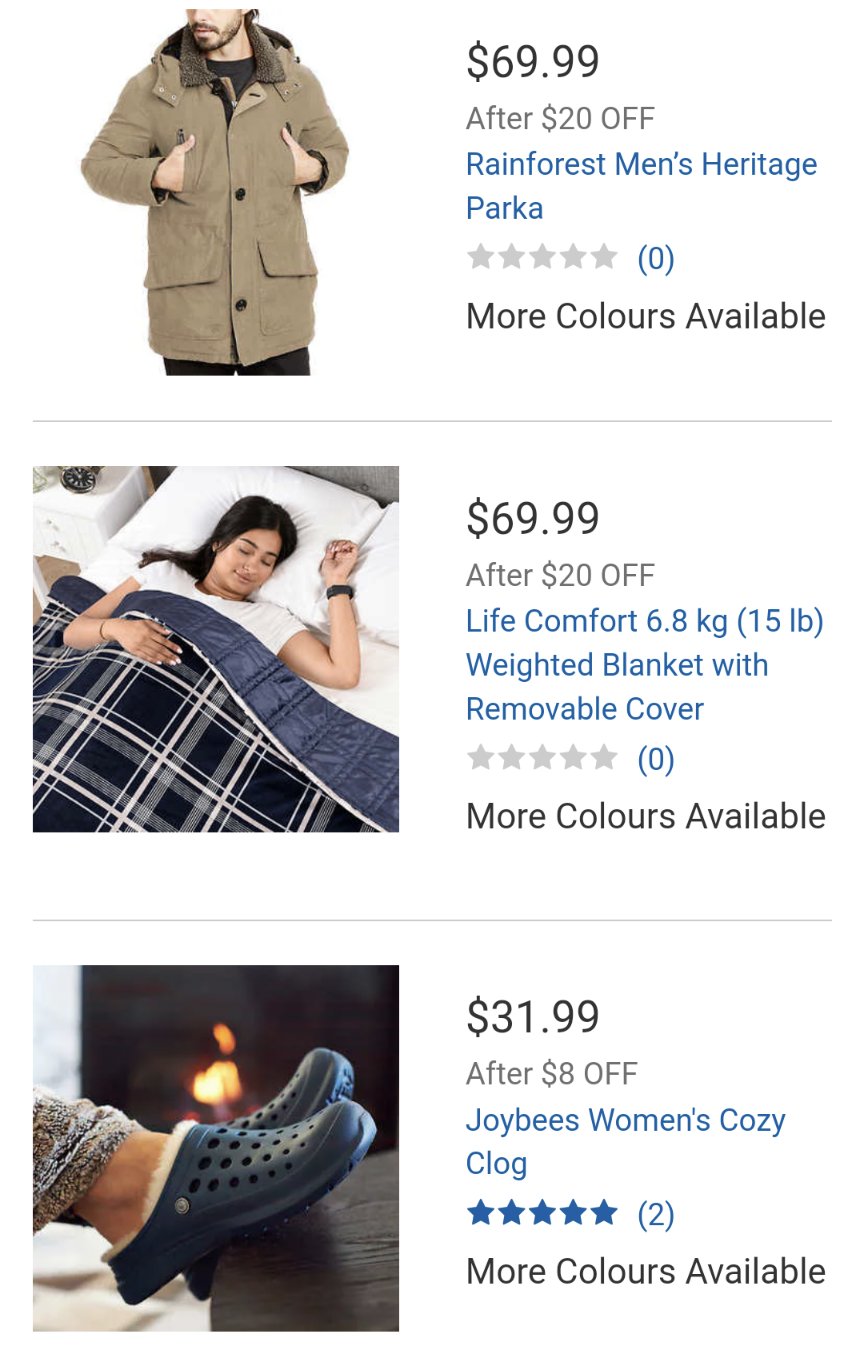Open the weighted blanket's (0) review count
Image resolution: width=864 pixels, height=1365 pixels.
click(x=656, y=760)
